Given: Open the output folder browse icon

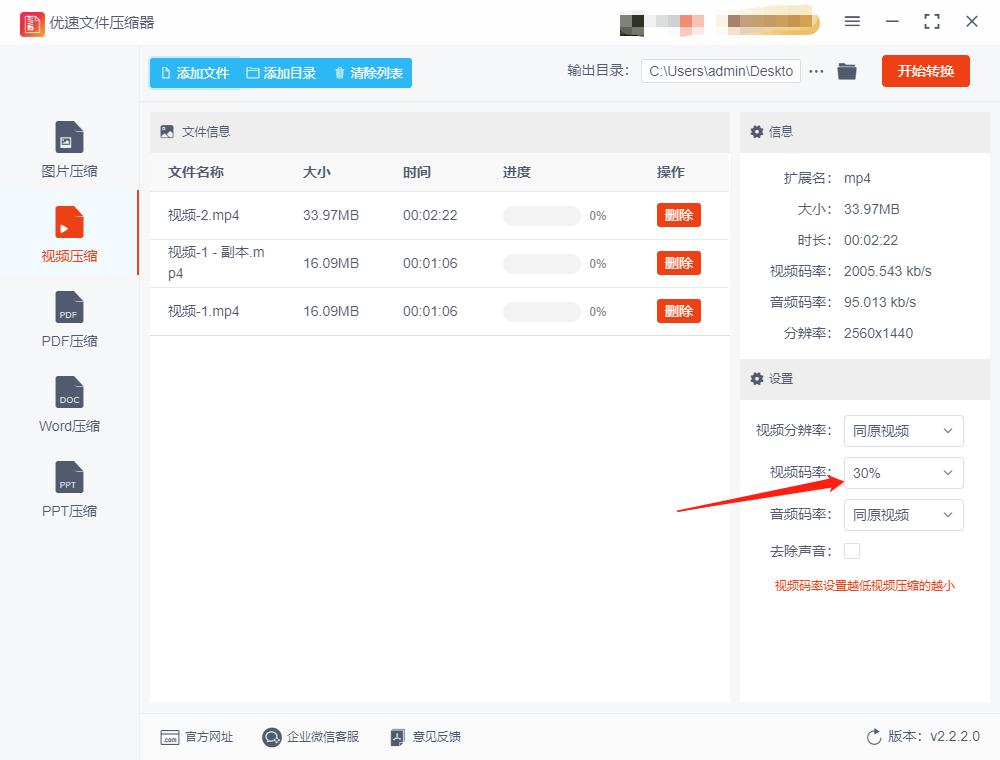Looking at the screenshot, I should tap(847, 71).
